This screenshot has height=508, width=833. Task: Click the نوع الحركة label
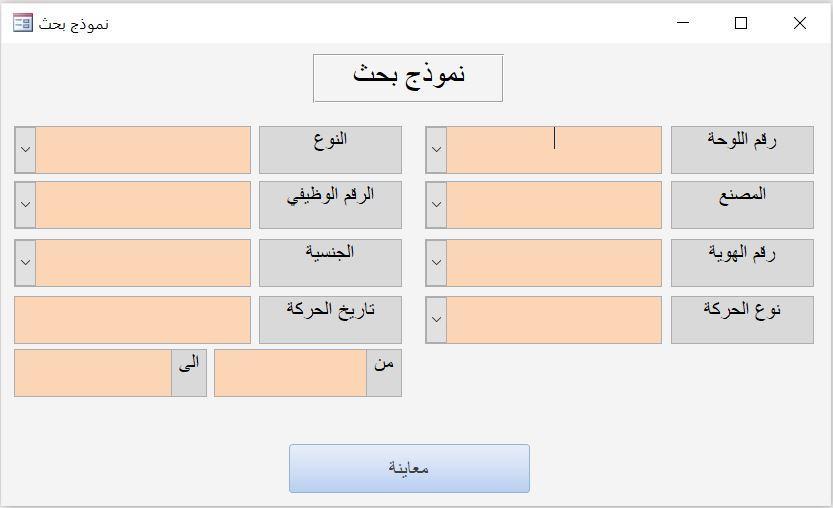click(742, 320)
